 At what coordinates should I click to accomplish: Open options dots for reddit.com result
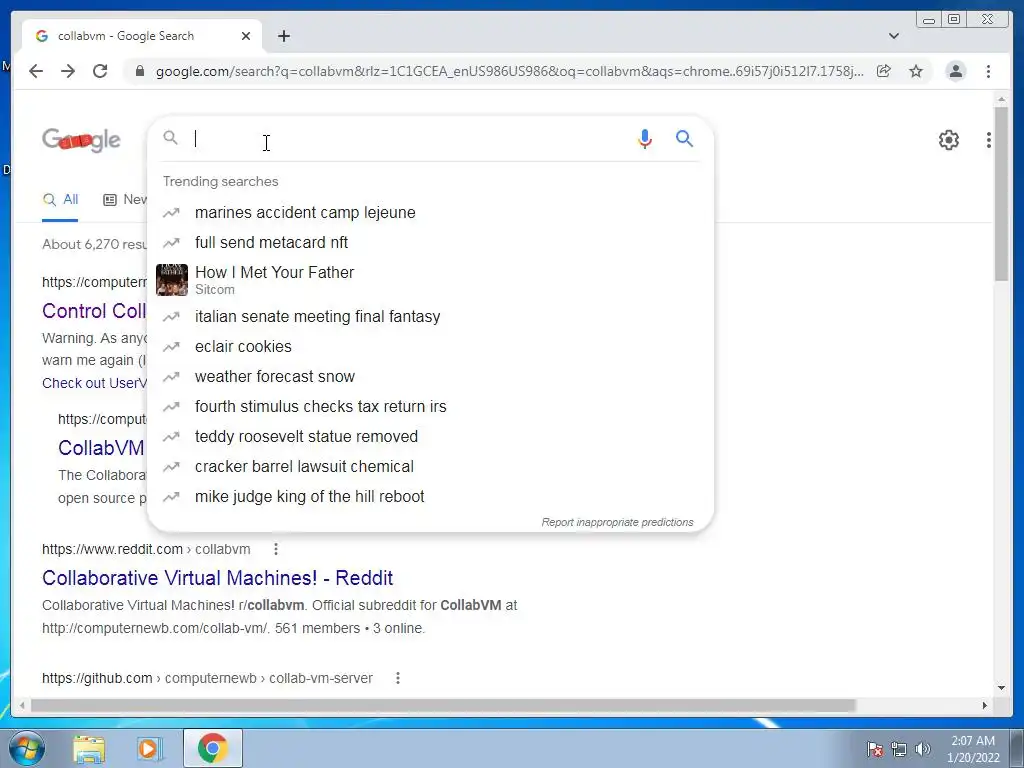(276, 549)
